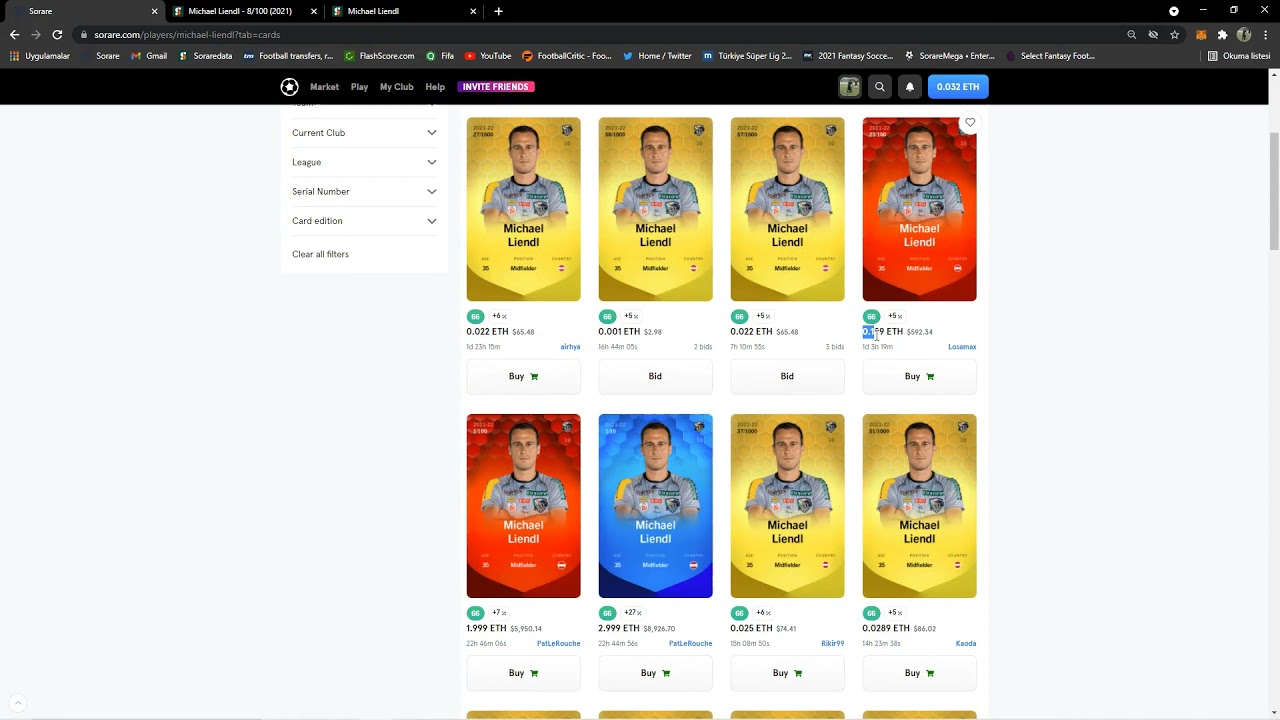This screenshot has width=1280, height=720.
Task: Bid on the card with 3 bids
Action: point(787,376)
